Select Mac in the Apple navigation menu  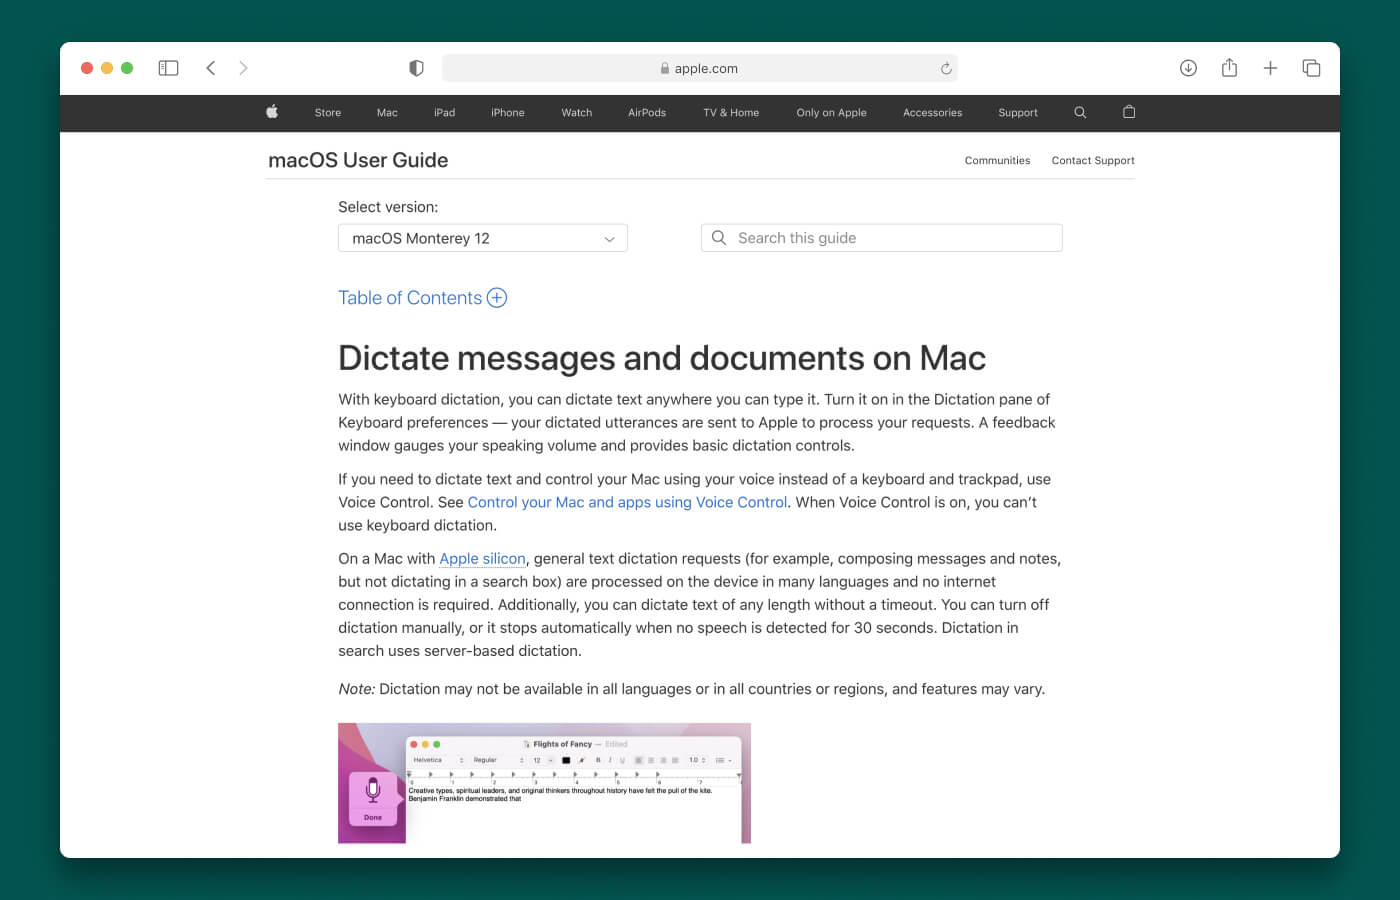tap(387, 112)
